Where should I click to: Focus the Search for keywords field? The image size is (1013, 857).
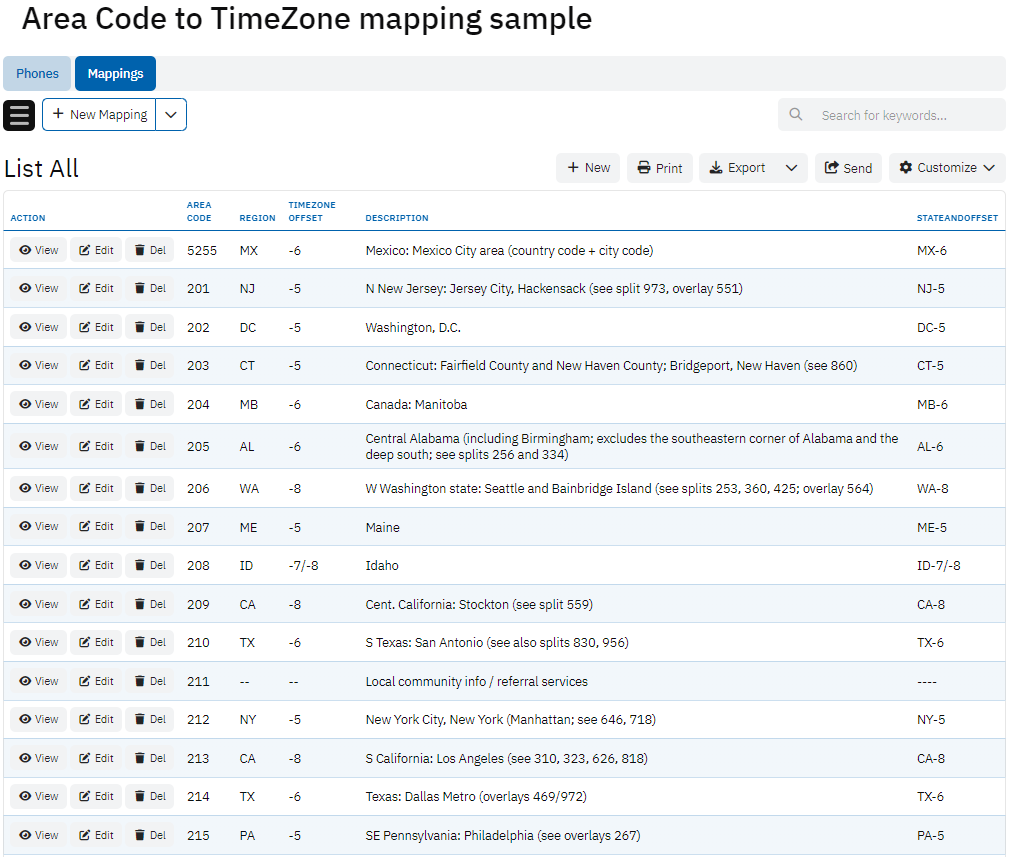pyautogui.click(x=905, y=115)
